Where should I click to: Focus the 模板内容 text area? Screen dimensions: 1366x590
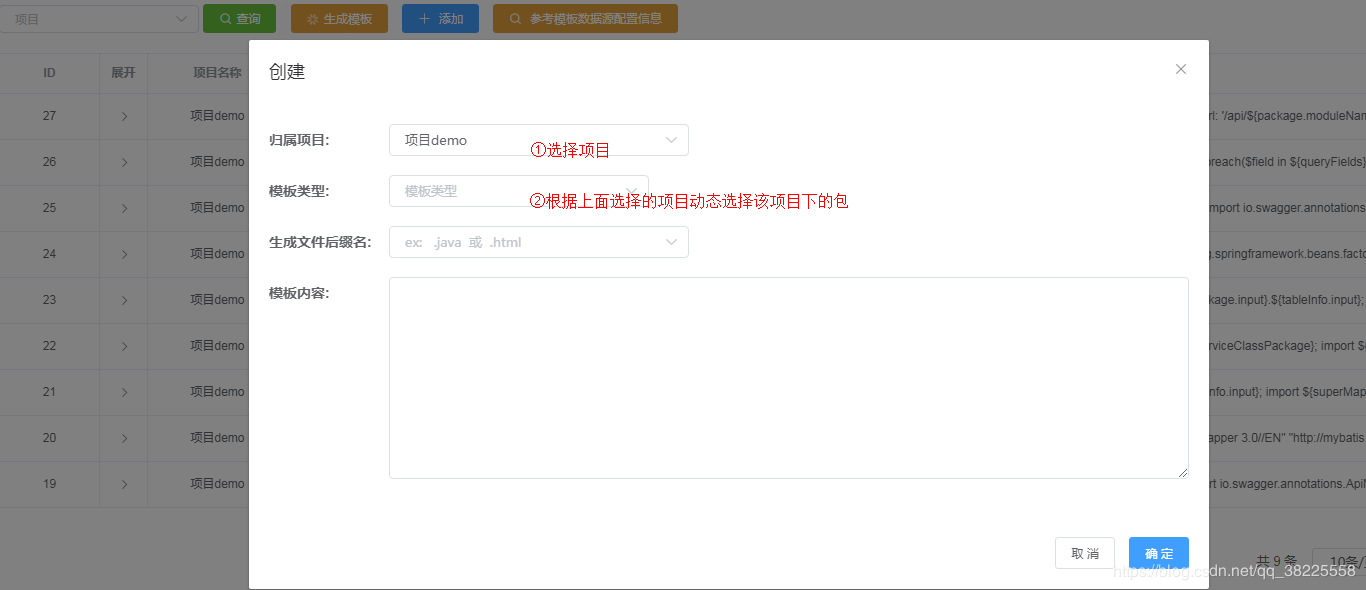click(x=788, y=378)
